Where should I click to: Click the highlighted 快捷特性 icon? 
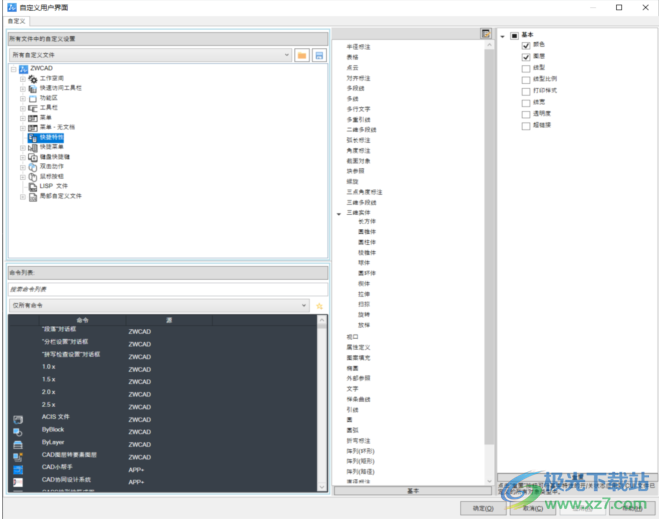tap(33, 138)
